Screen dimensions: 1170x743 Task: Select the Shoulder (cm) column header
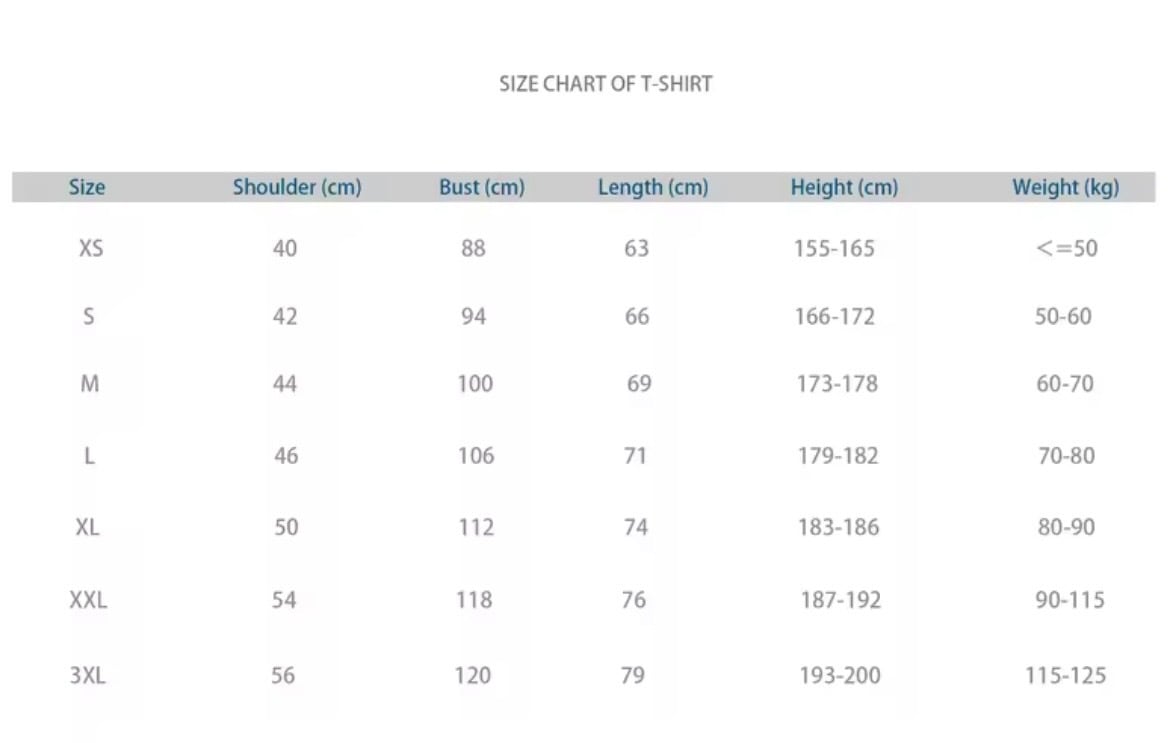tap(297, 187)
